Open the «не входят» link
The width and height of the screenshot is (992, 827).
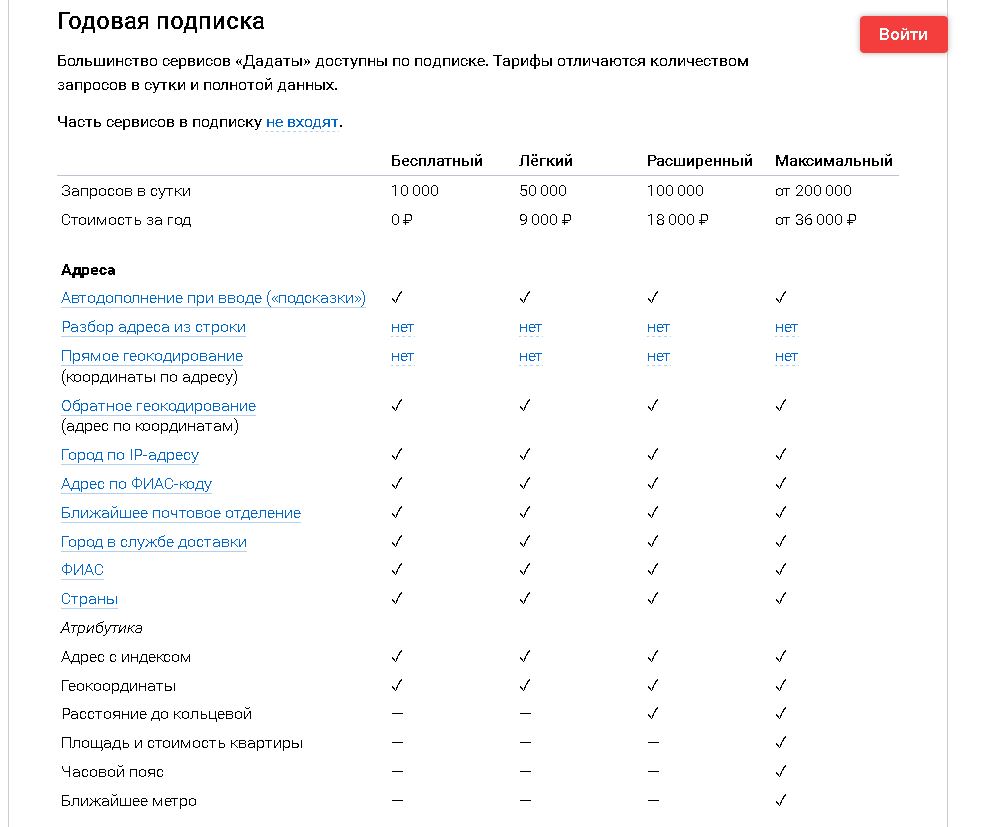(301, 122)
